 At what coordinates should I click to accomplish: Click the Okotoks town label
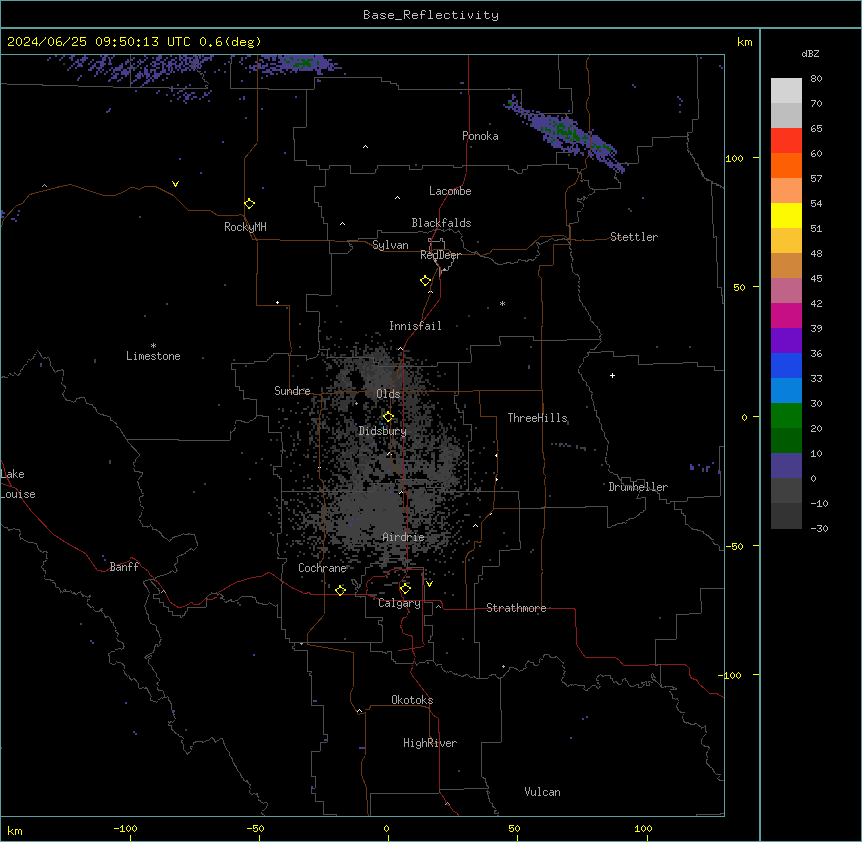click(412, 700)
